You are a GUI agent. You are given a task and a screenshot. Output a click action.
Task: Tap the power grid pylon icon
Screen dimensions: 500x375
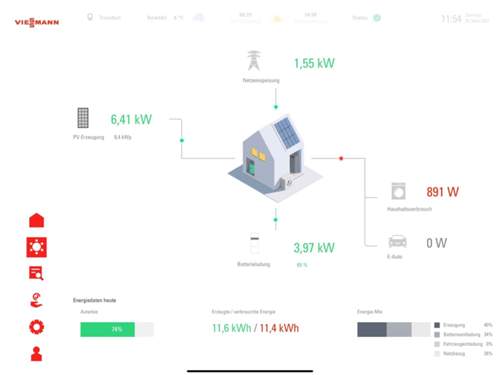(254, 60)
